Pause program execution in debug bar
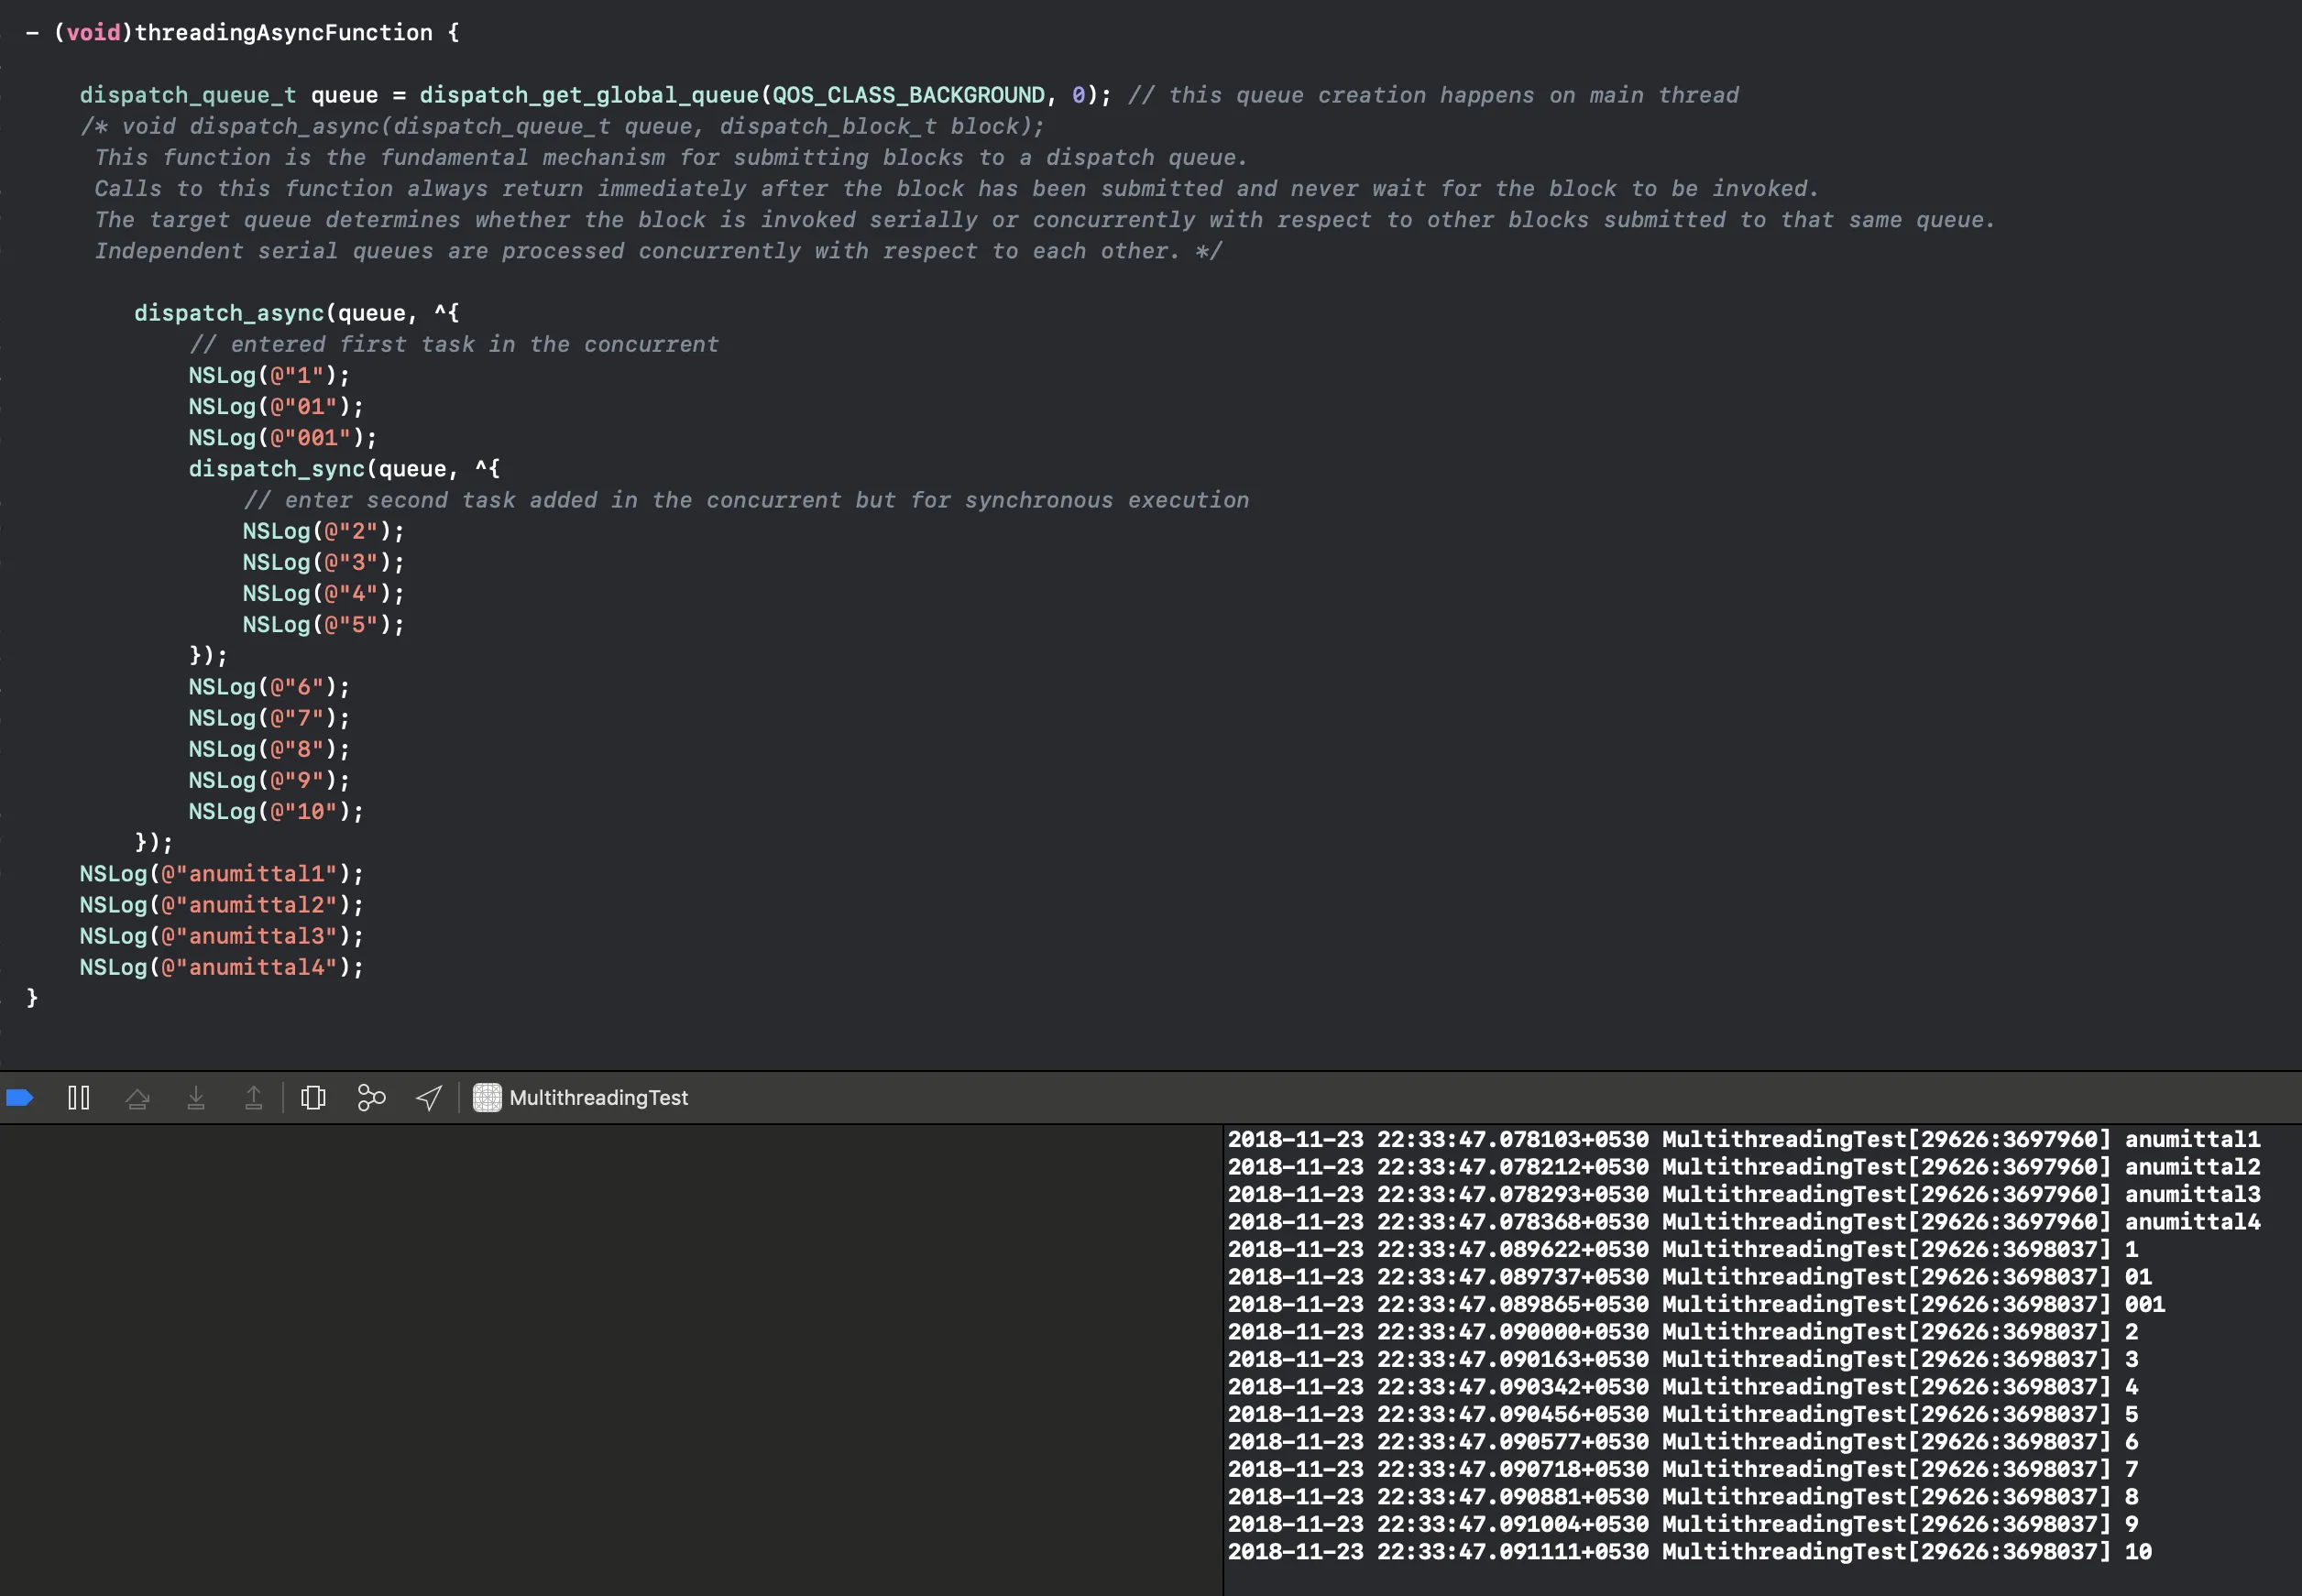Screen dimensions: 2302x1596 [79, 1098]
